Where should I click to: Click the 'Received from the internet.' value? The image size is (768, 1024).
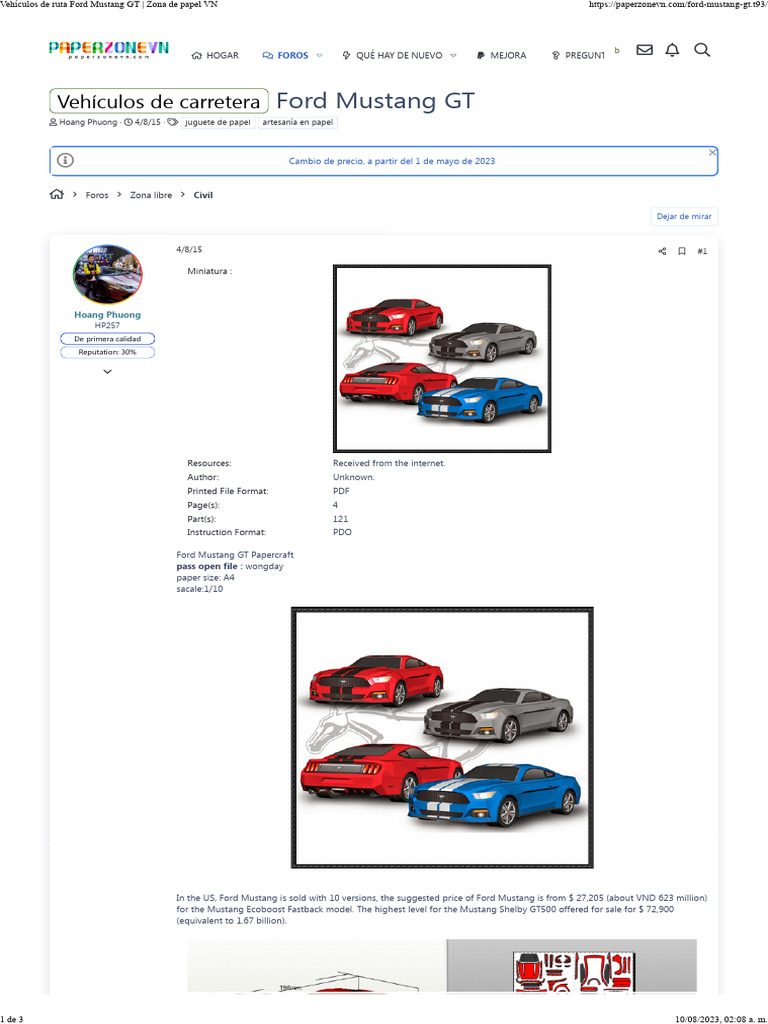point(389,463)
